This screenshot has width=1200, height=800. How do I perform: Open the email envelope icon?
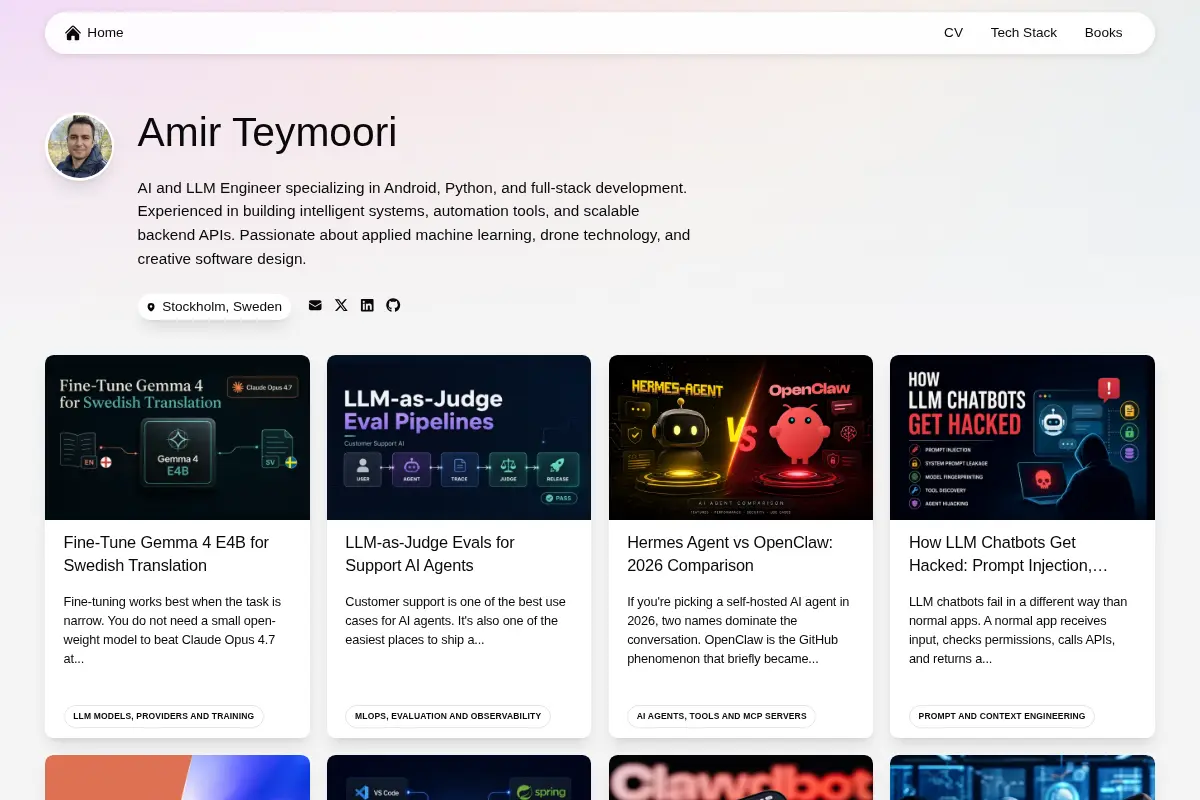click(x=315, y=305)
